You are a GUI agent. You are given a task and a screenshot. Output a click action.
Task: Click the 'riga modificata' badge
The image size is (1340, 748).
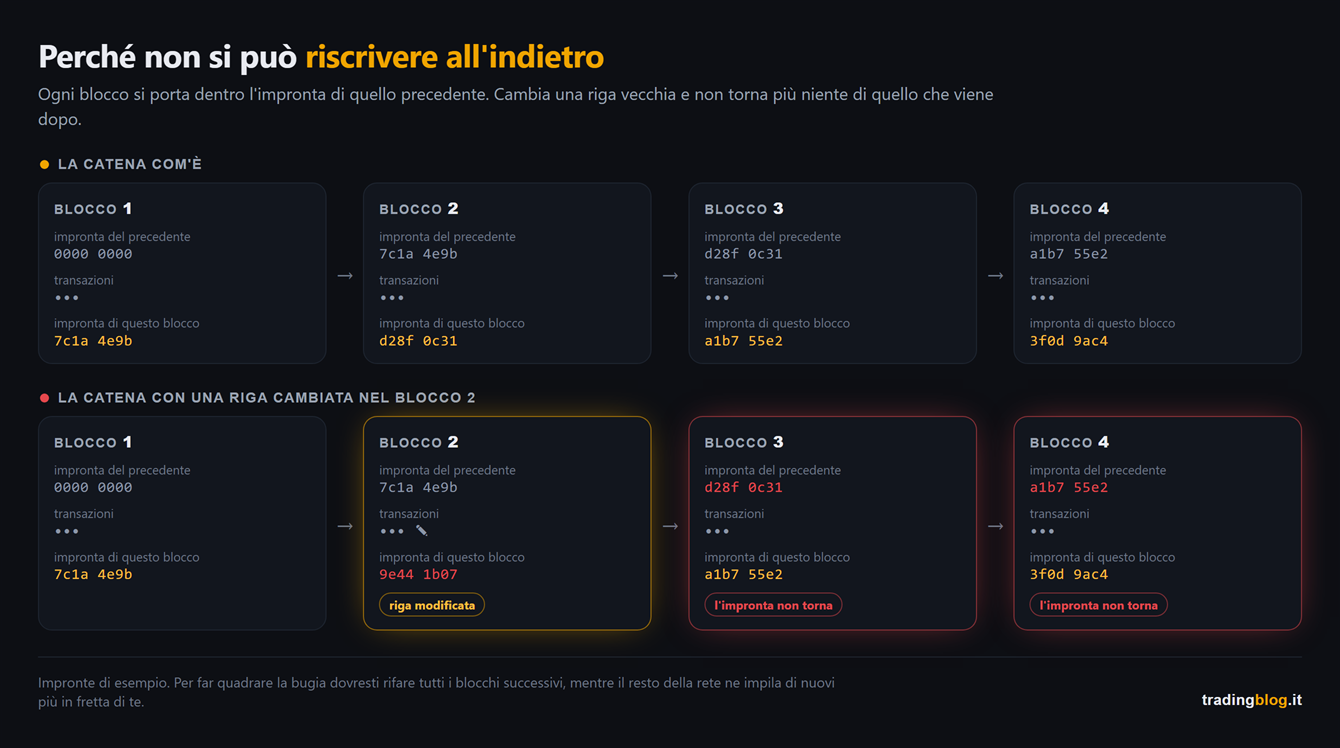[432, 605]
